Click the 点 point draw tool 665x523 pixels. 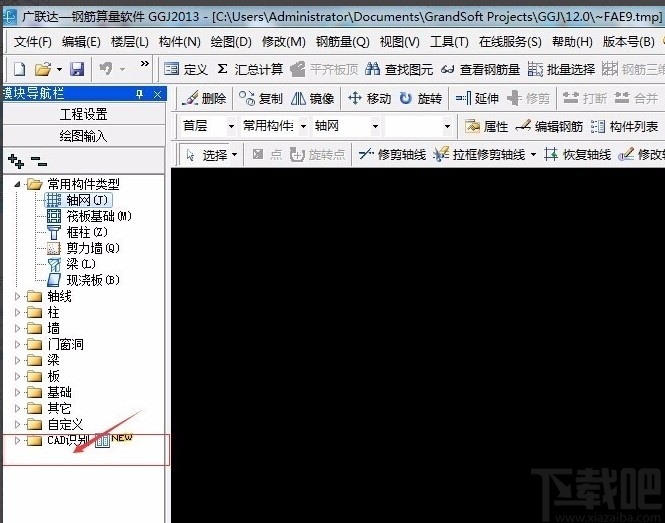(267, 155)
